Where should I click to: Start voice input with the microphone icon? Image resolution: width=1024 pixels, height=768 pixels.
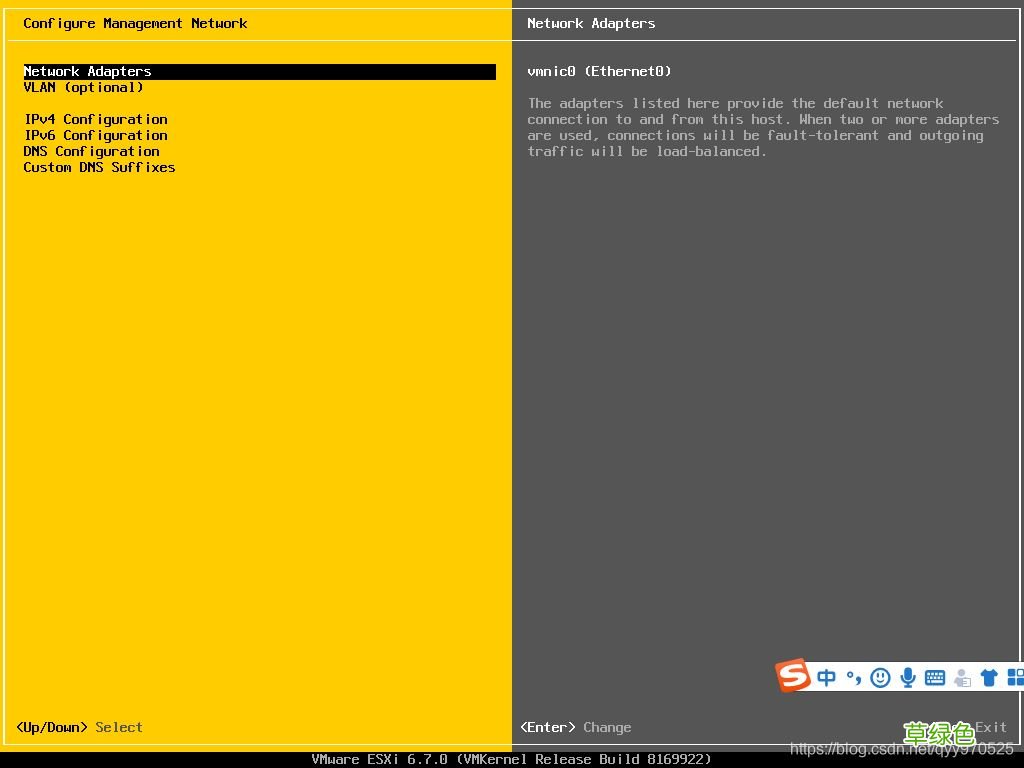(908, 678)
